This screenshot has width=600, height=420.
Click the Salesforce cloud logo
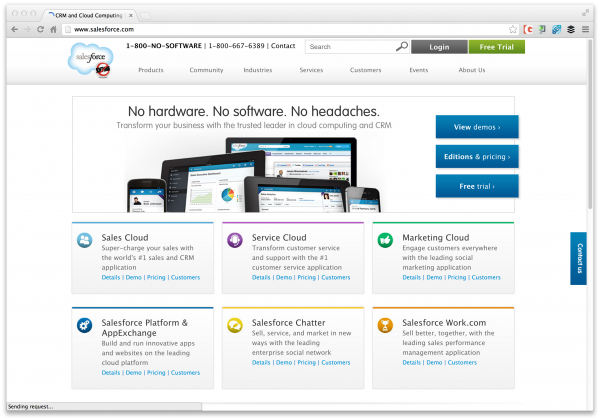point(91,60)
